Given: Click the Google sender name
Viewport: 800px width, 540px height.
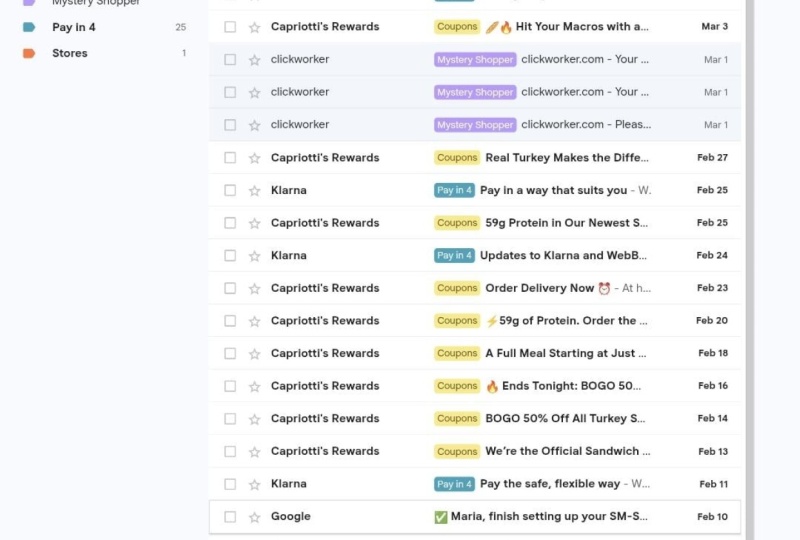Looking at the screenshot, I should [291, 517].
